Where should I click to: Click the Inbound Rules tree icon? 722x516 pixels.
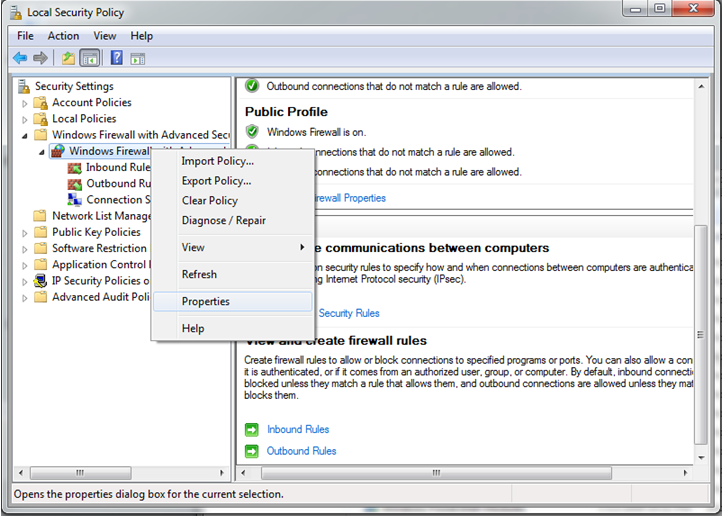click(75, 168)
